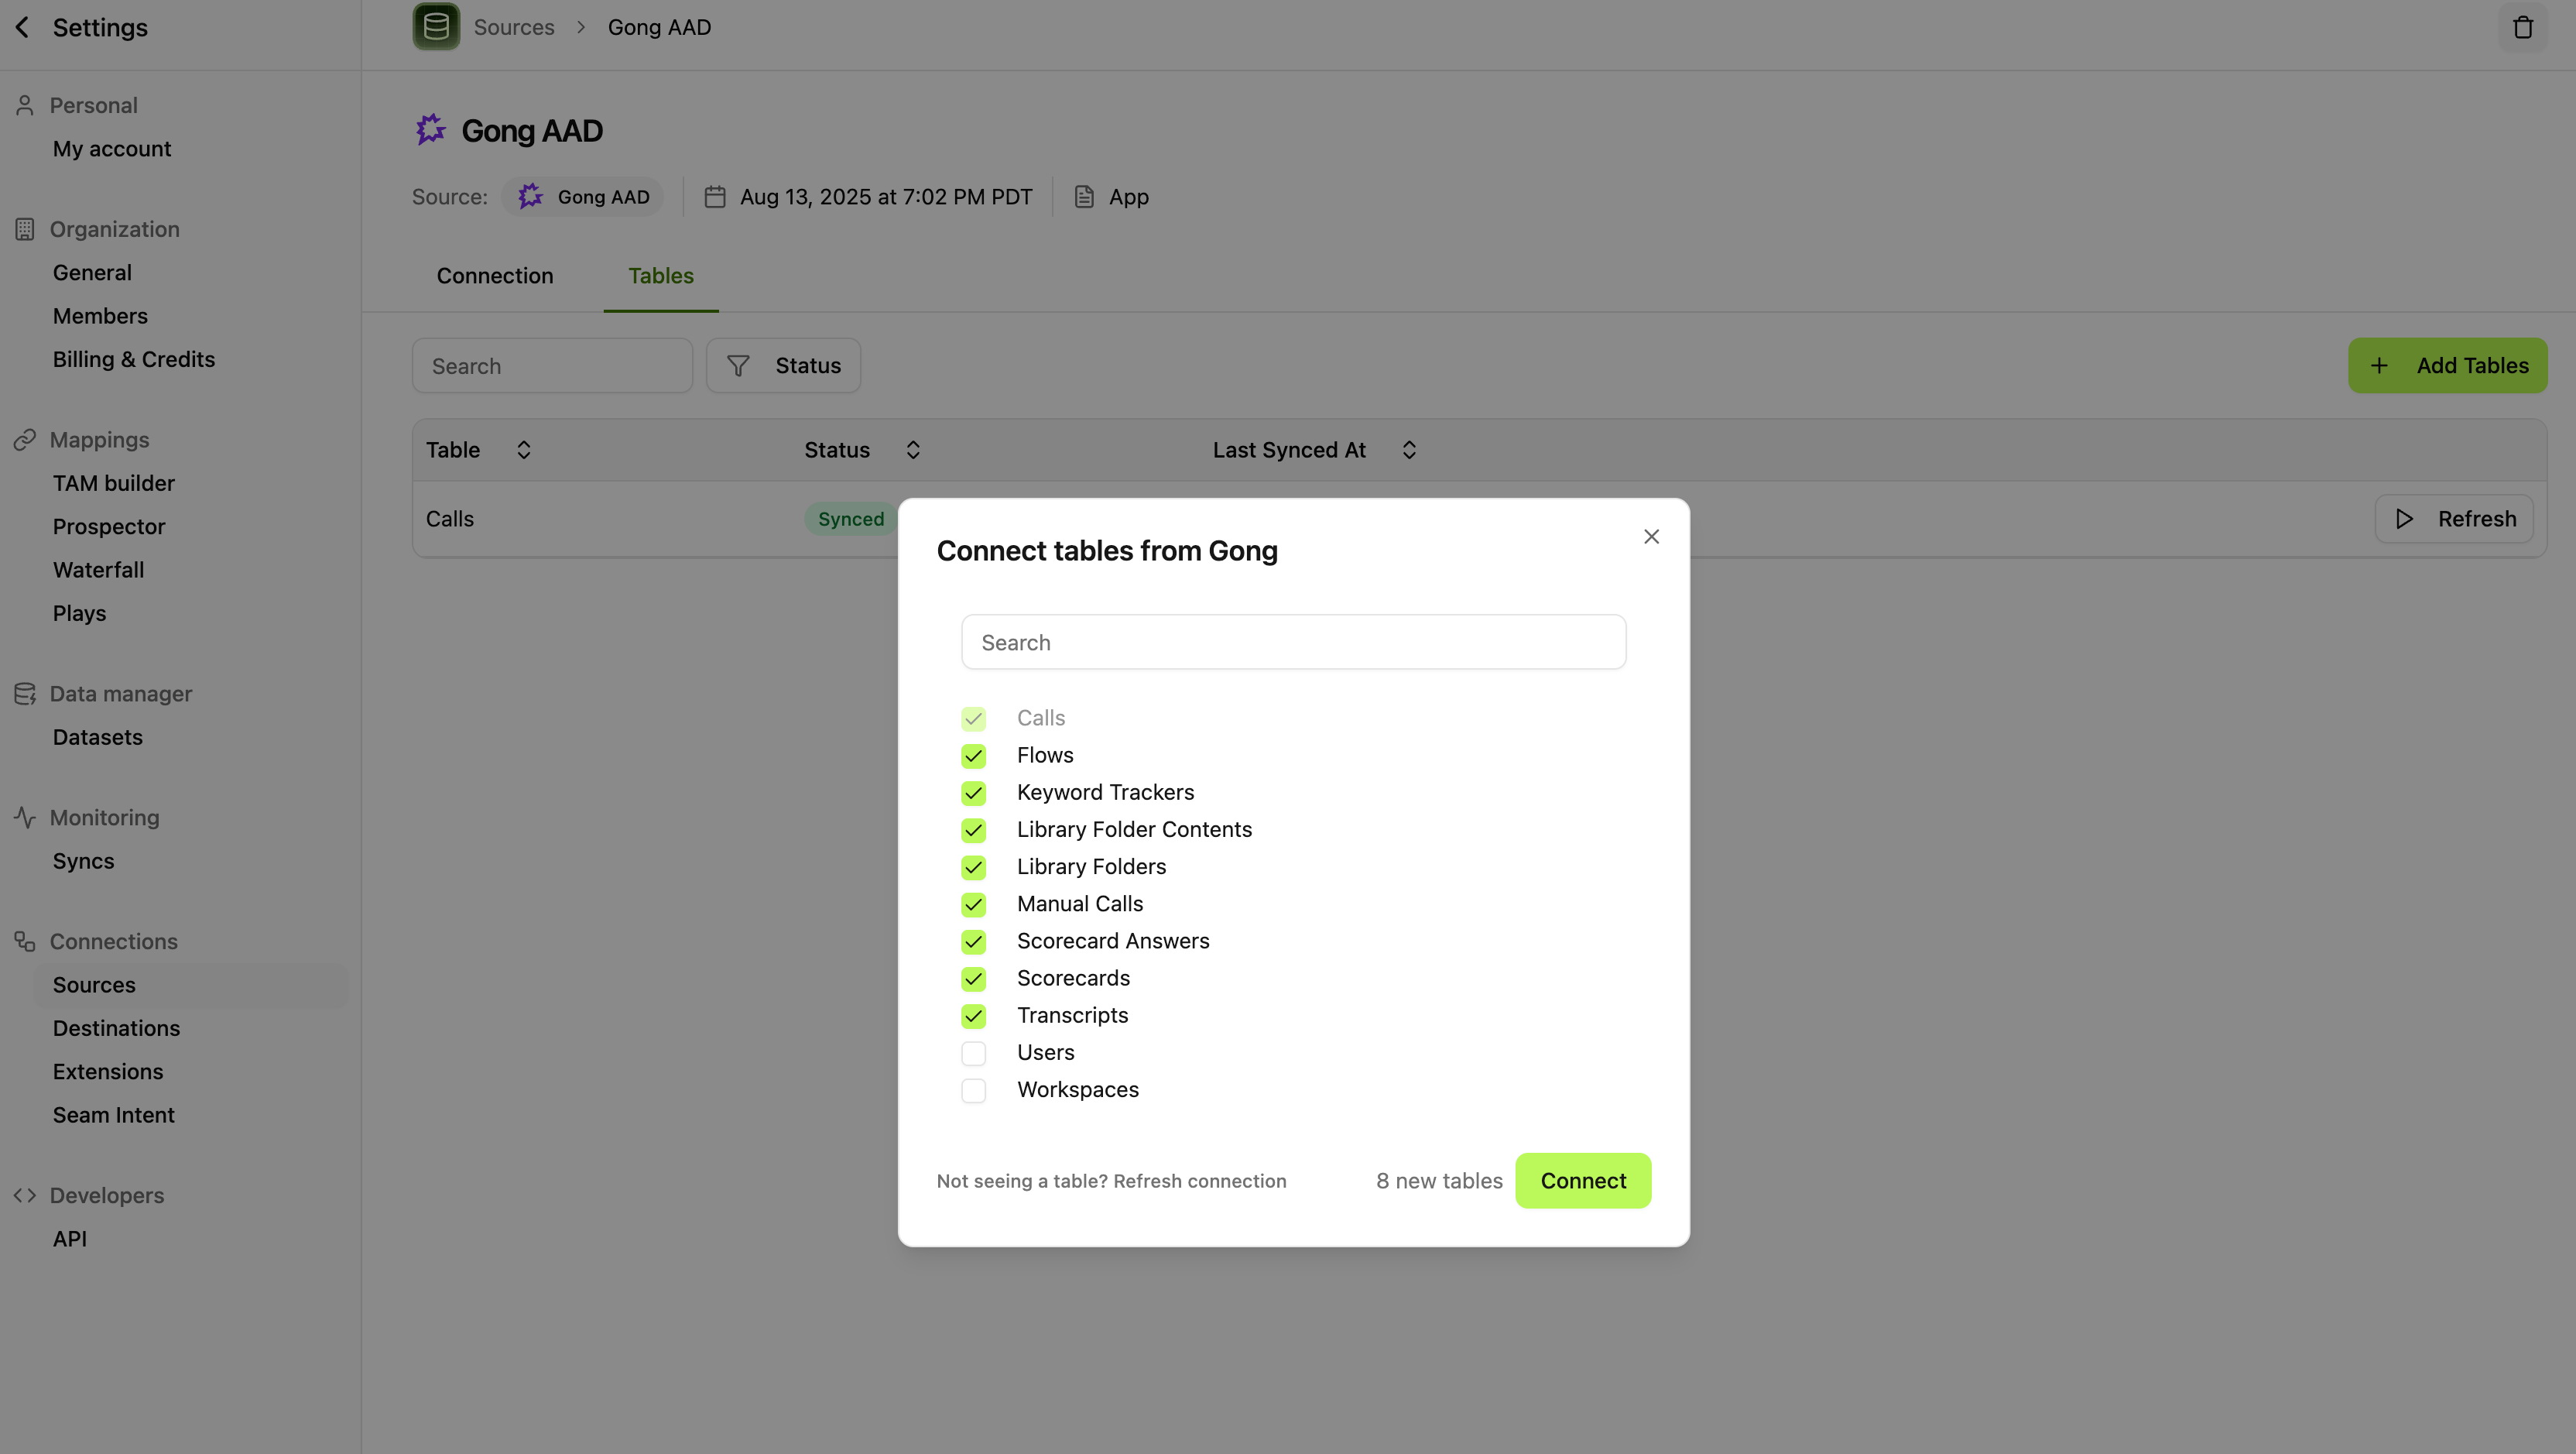Open Destinations in the sidebar
2576x1454 pixels.
[x=116, y=1028]
